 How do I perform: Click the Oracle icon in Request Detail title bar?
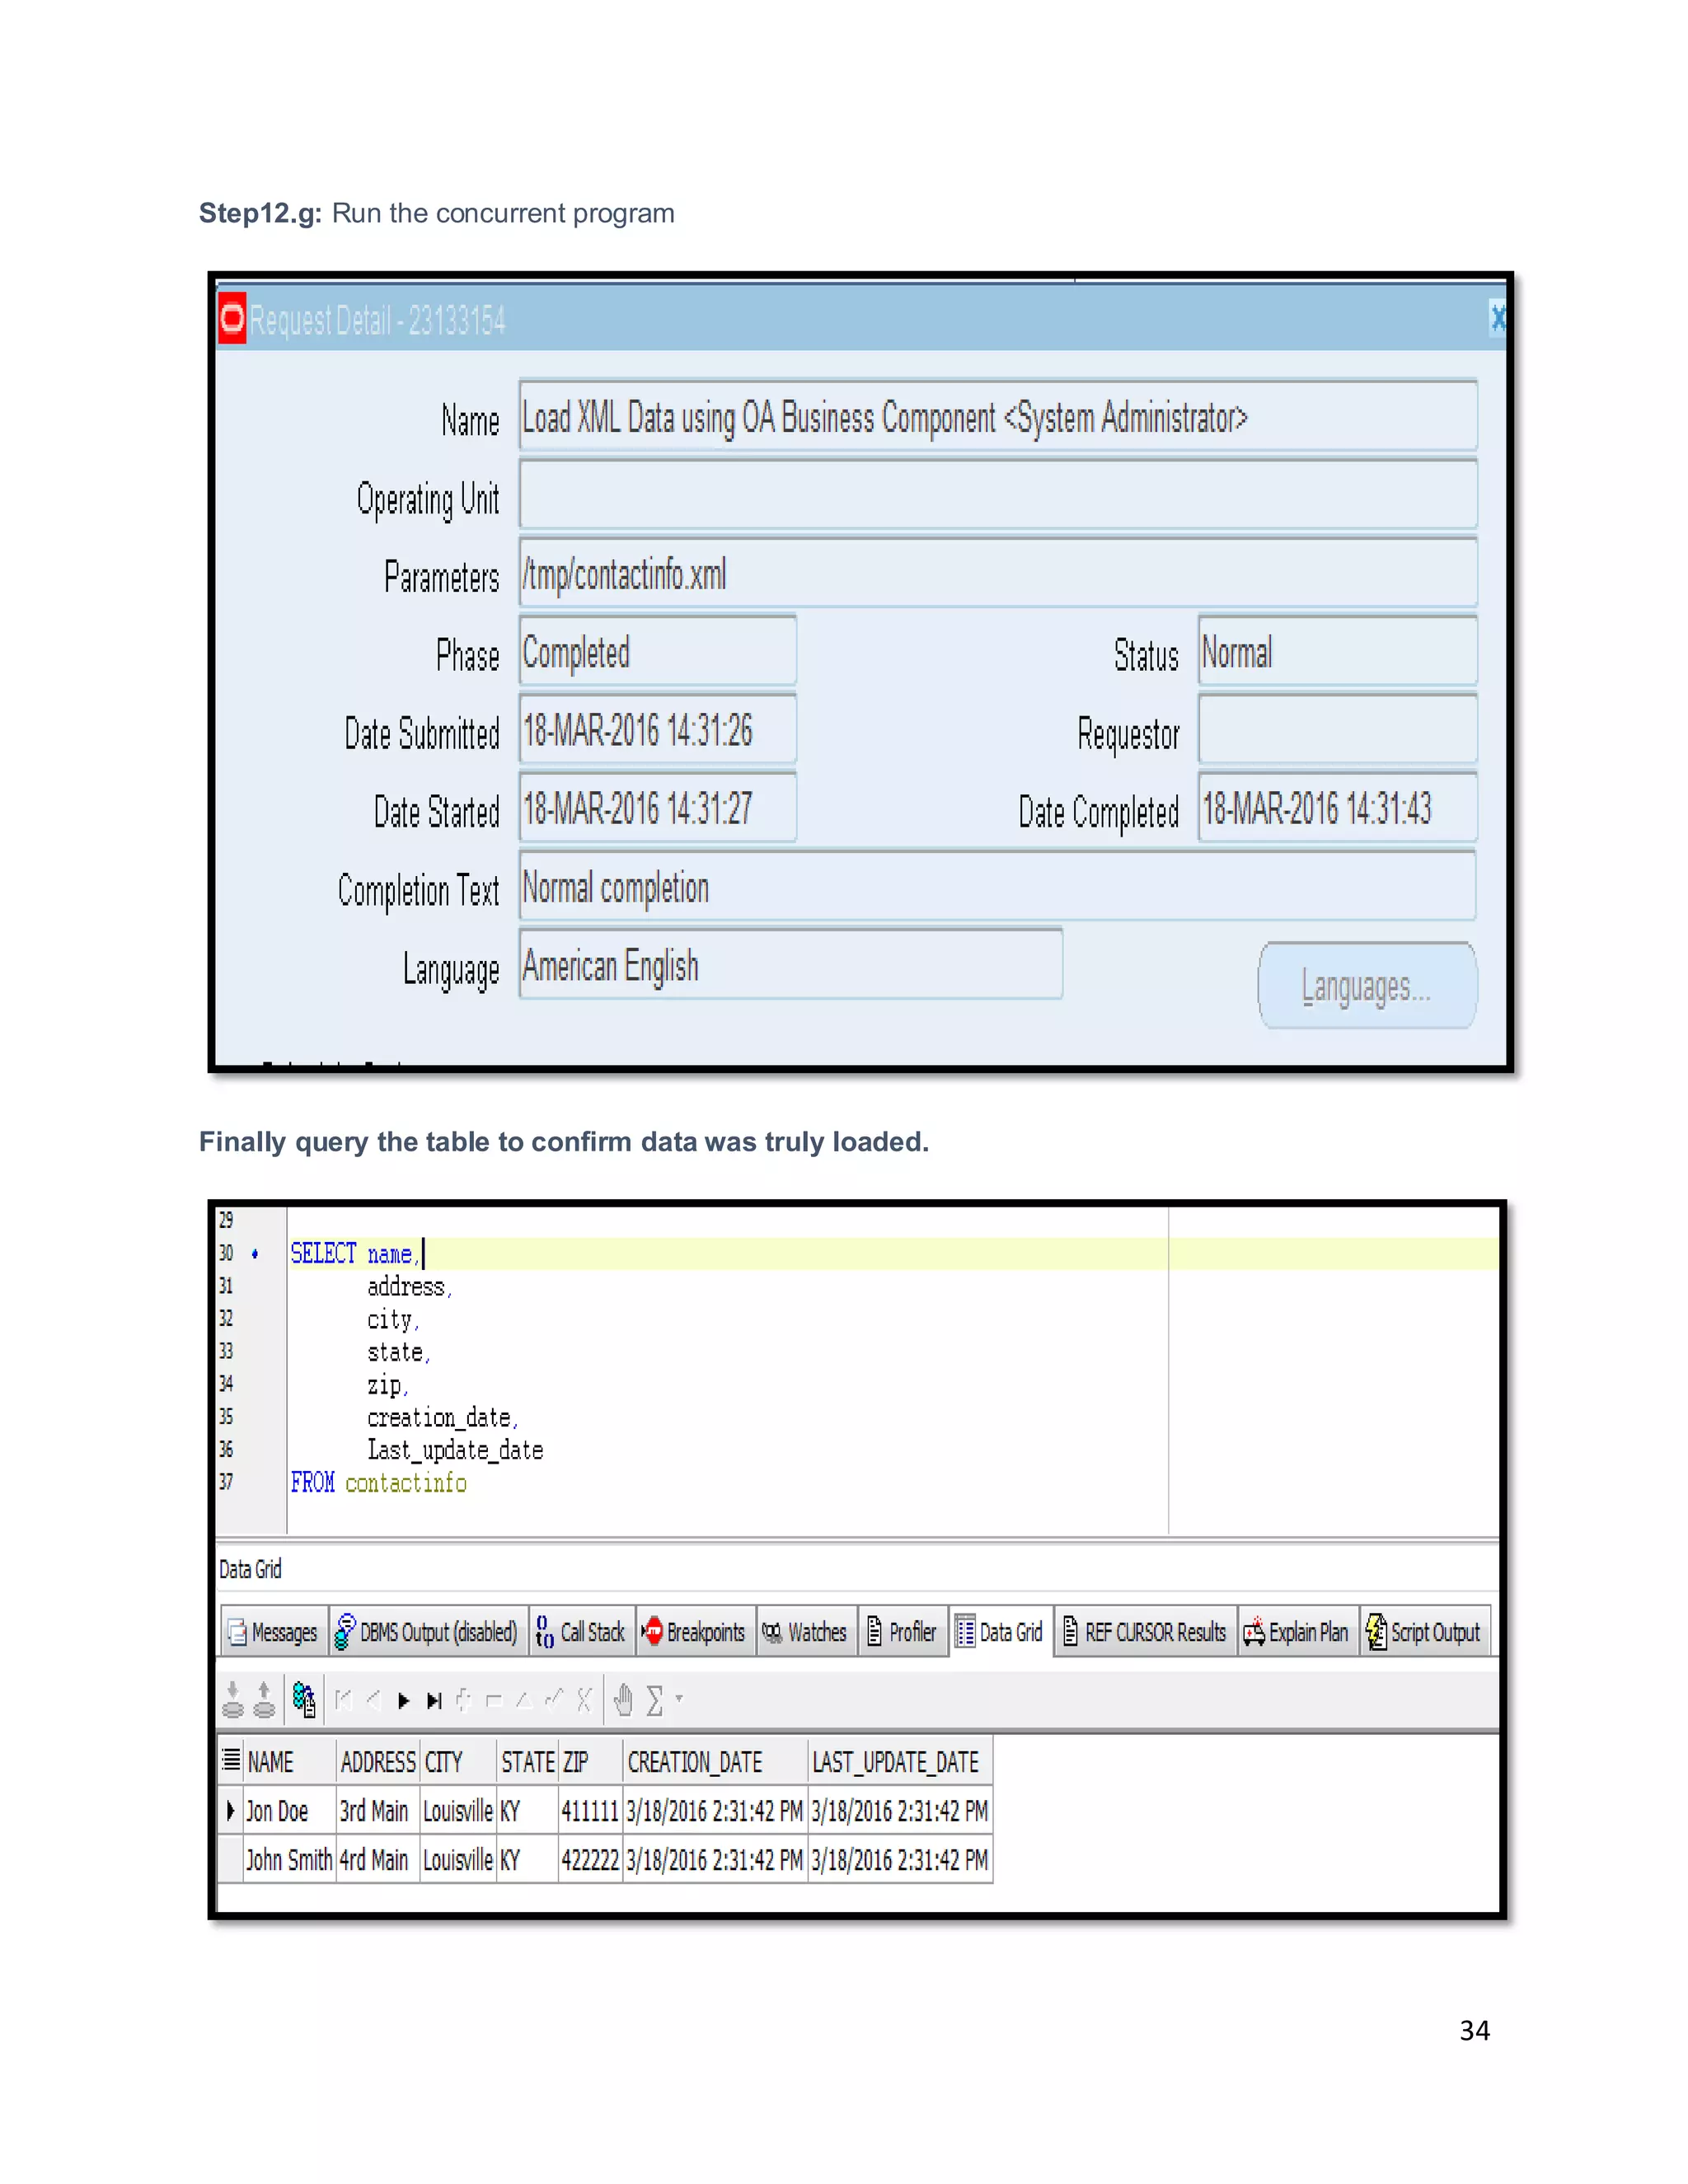pos(232,319)
